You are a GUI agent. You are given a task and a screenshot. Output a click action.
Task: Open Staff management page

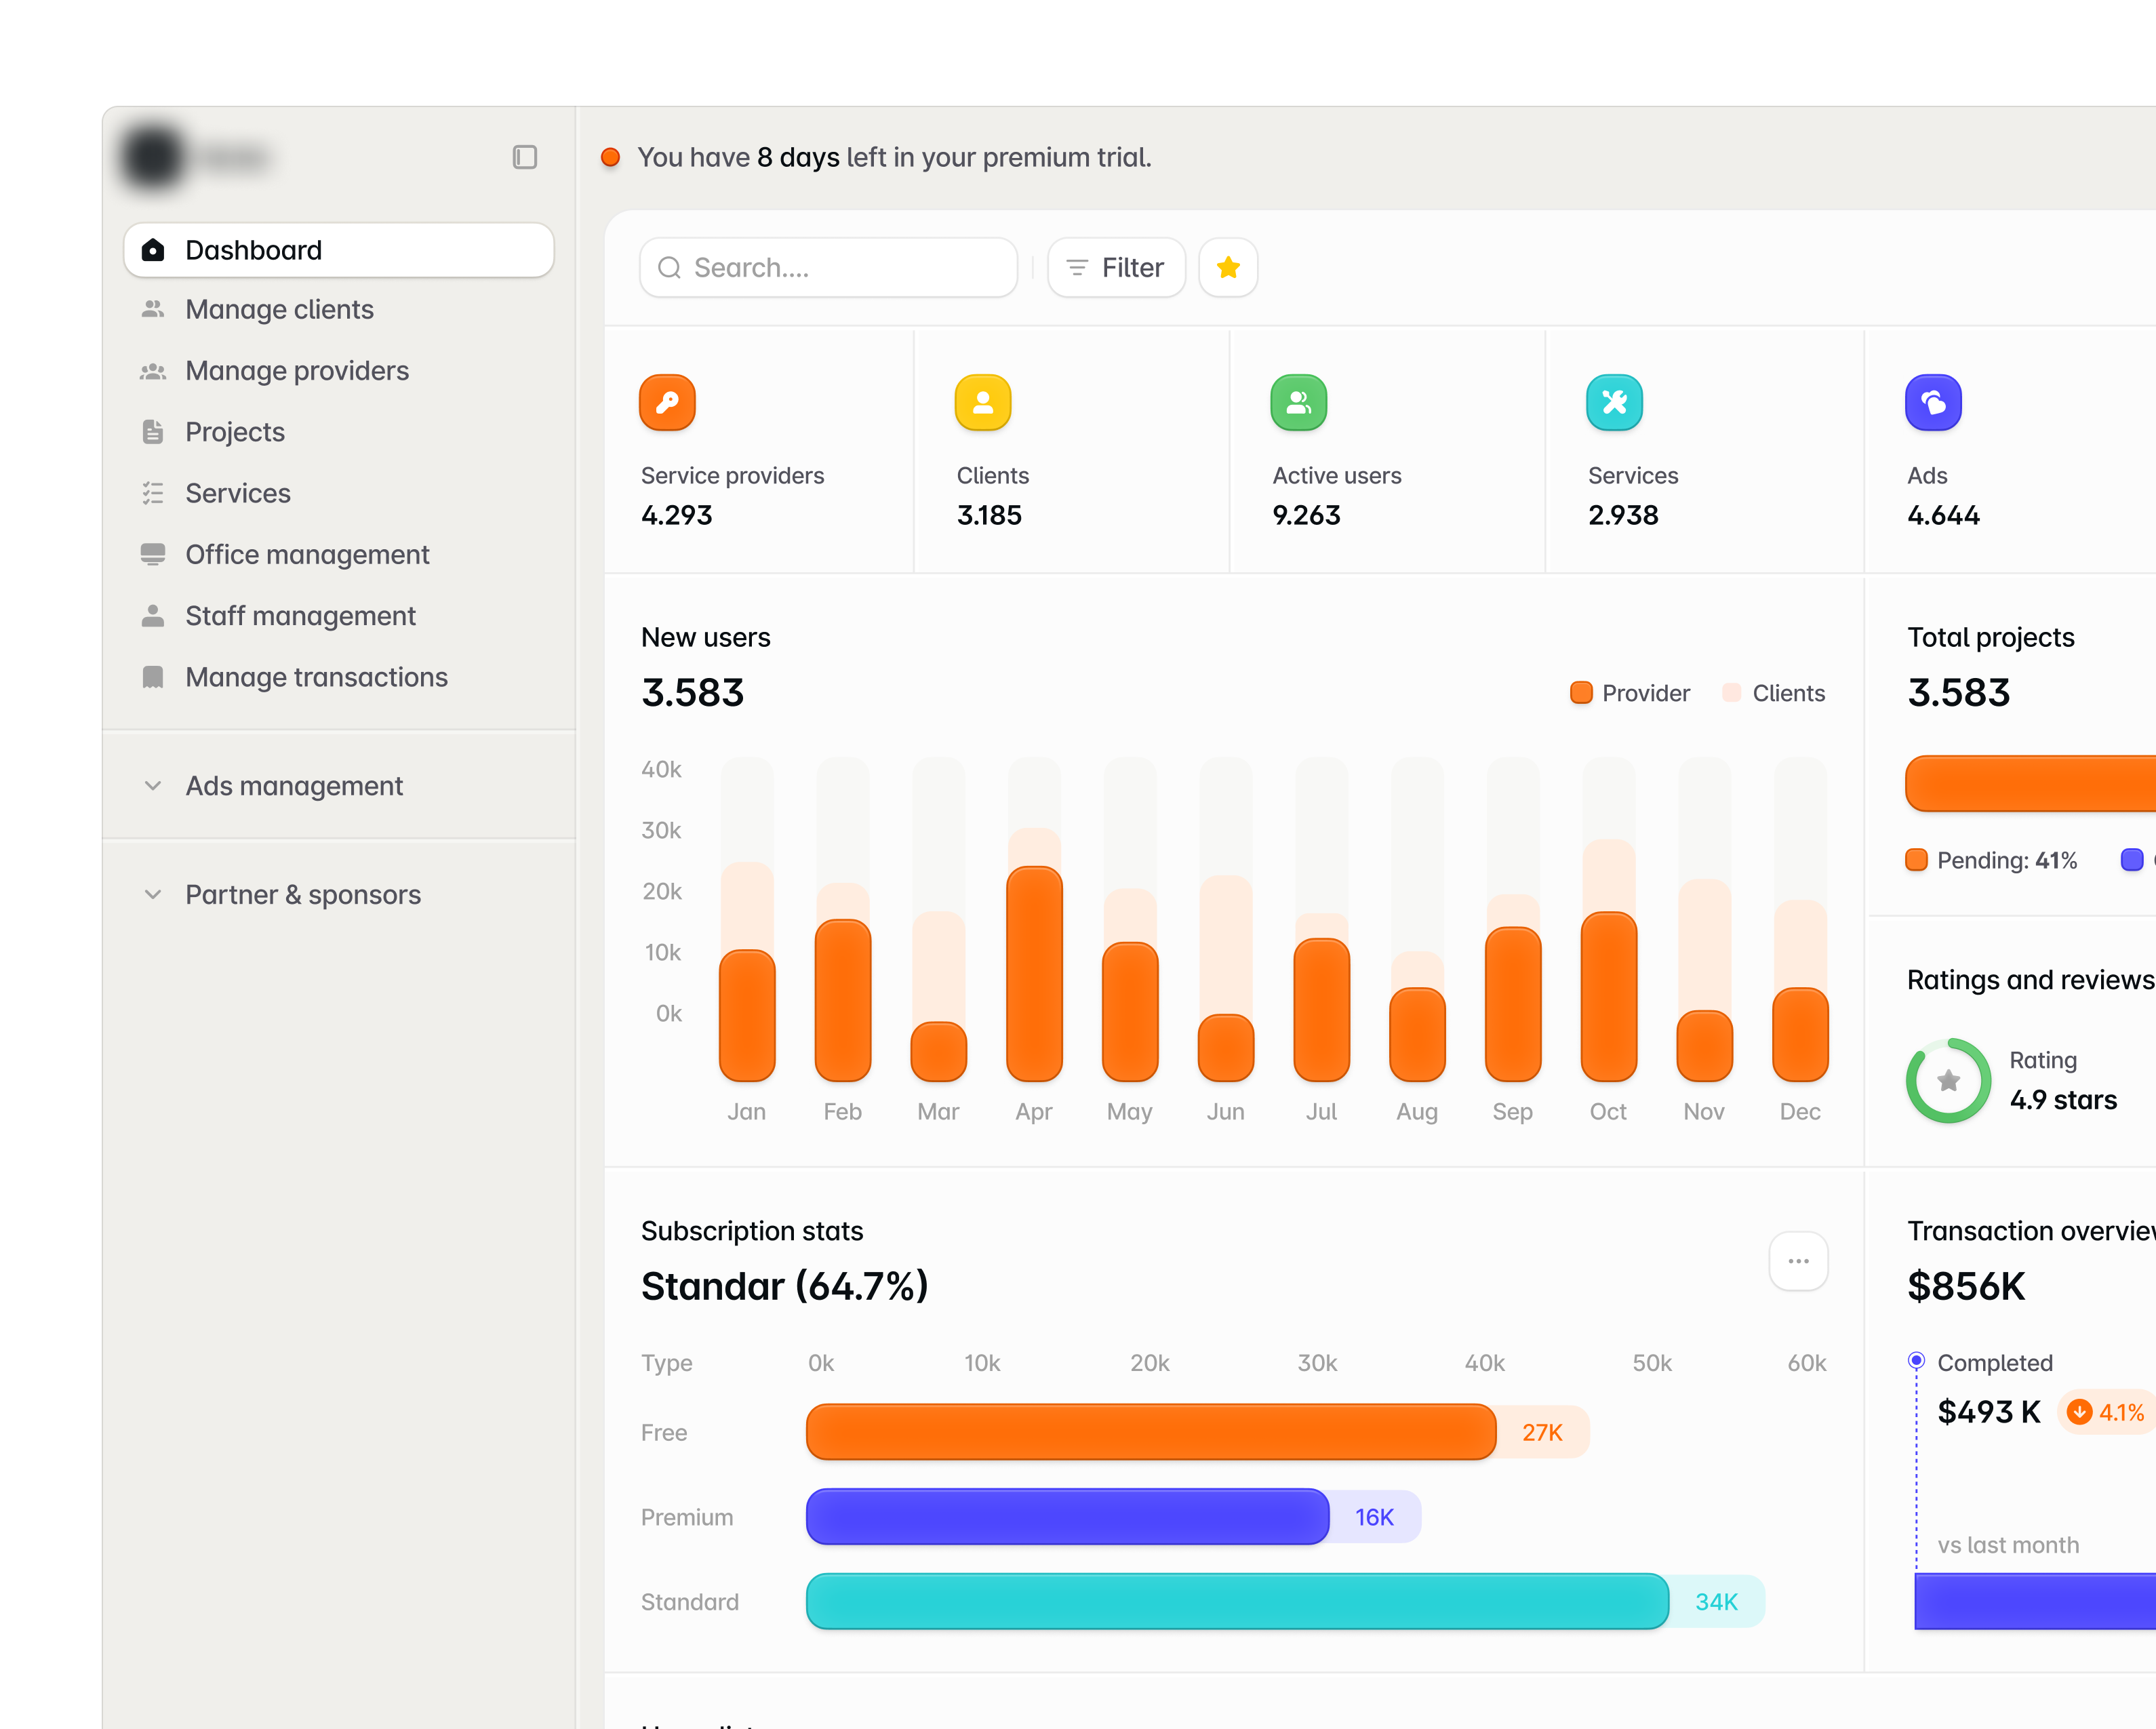[x=300, y=616]
